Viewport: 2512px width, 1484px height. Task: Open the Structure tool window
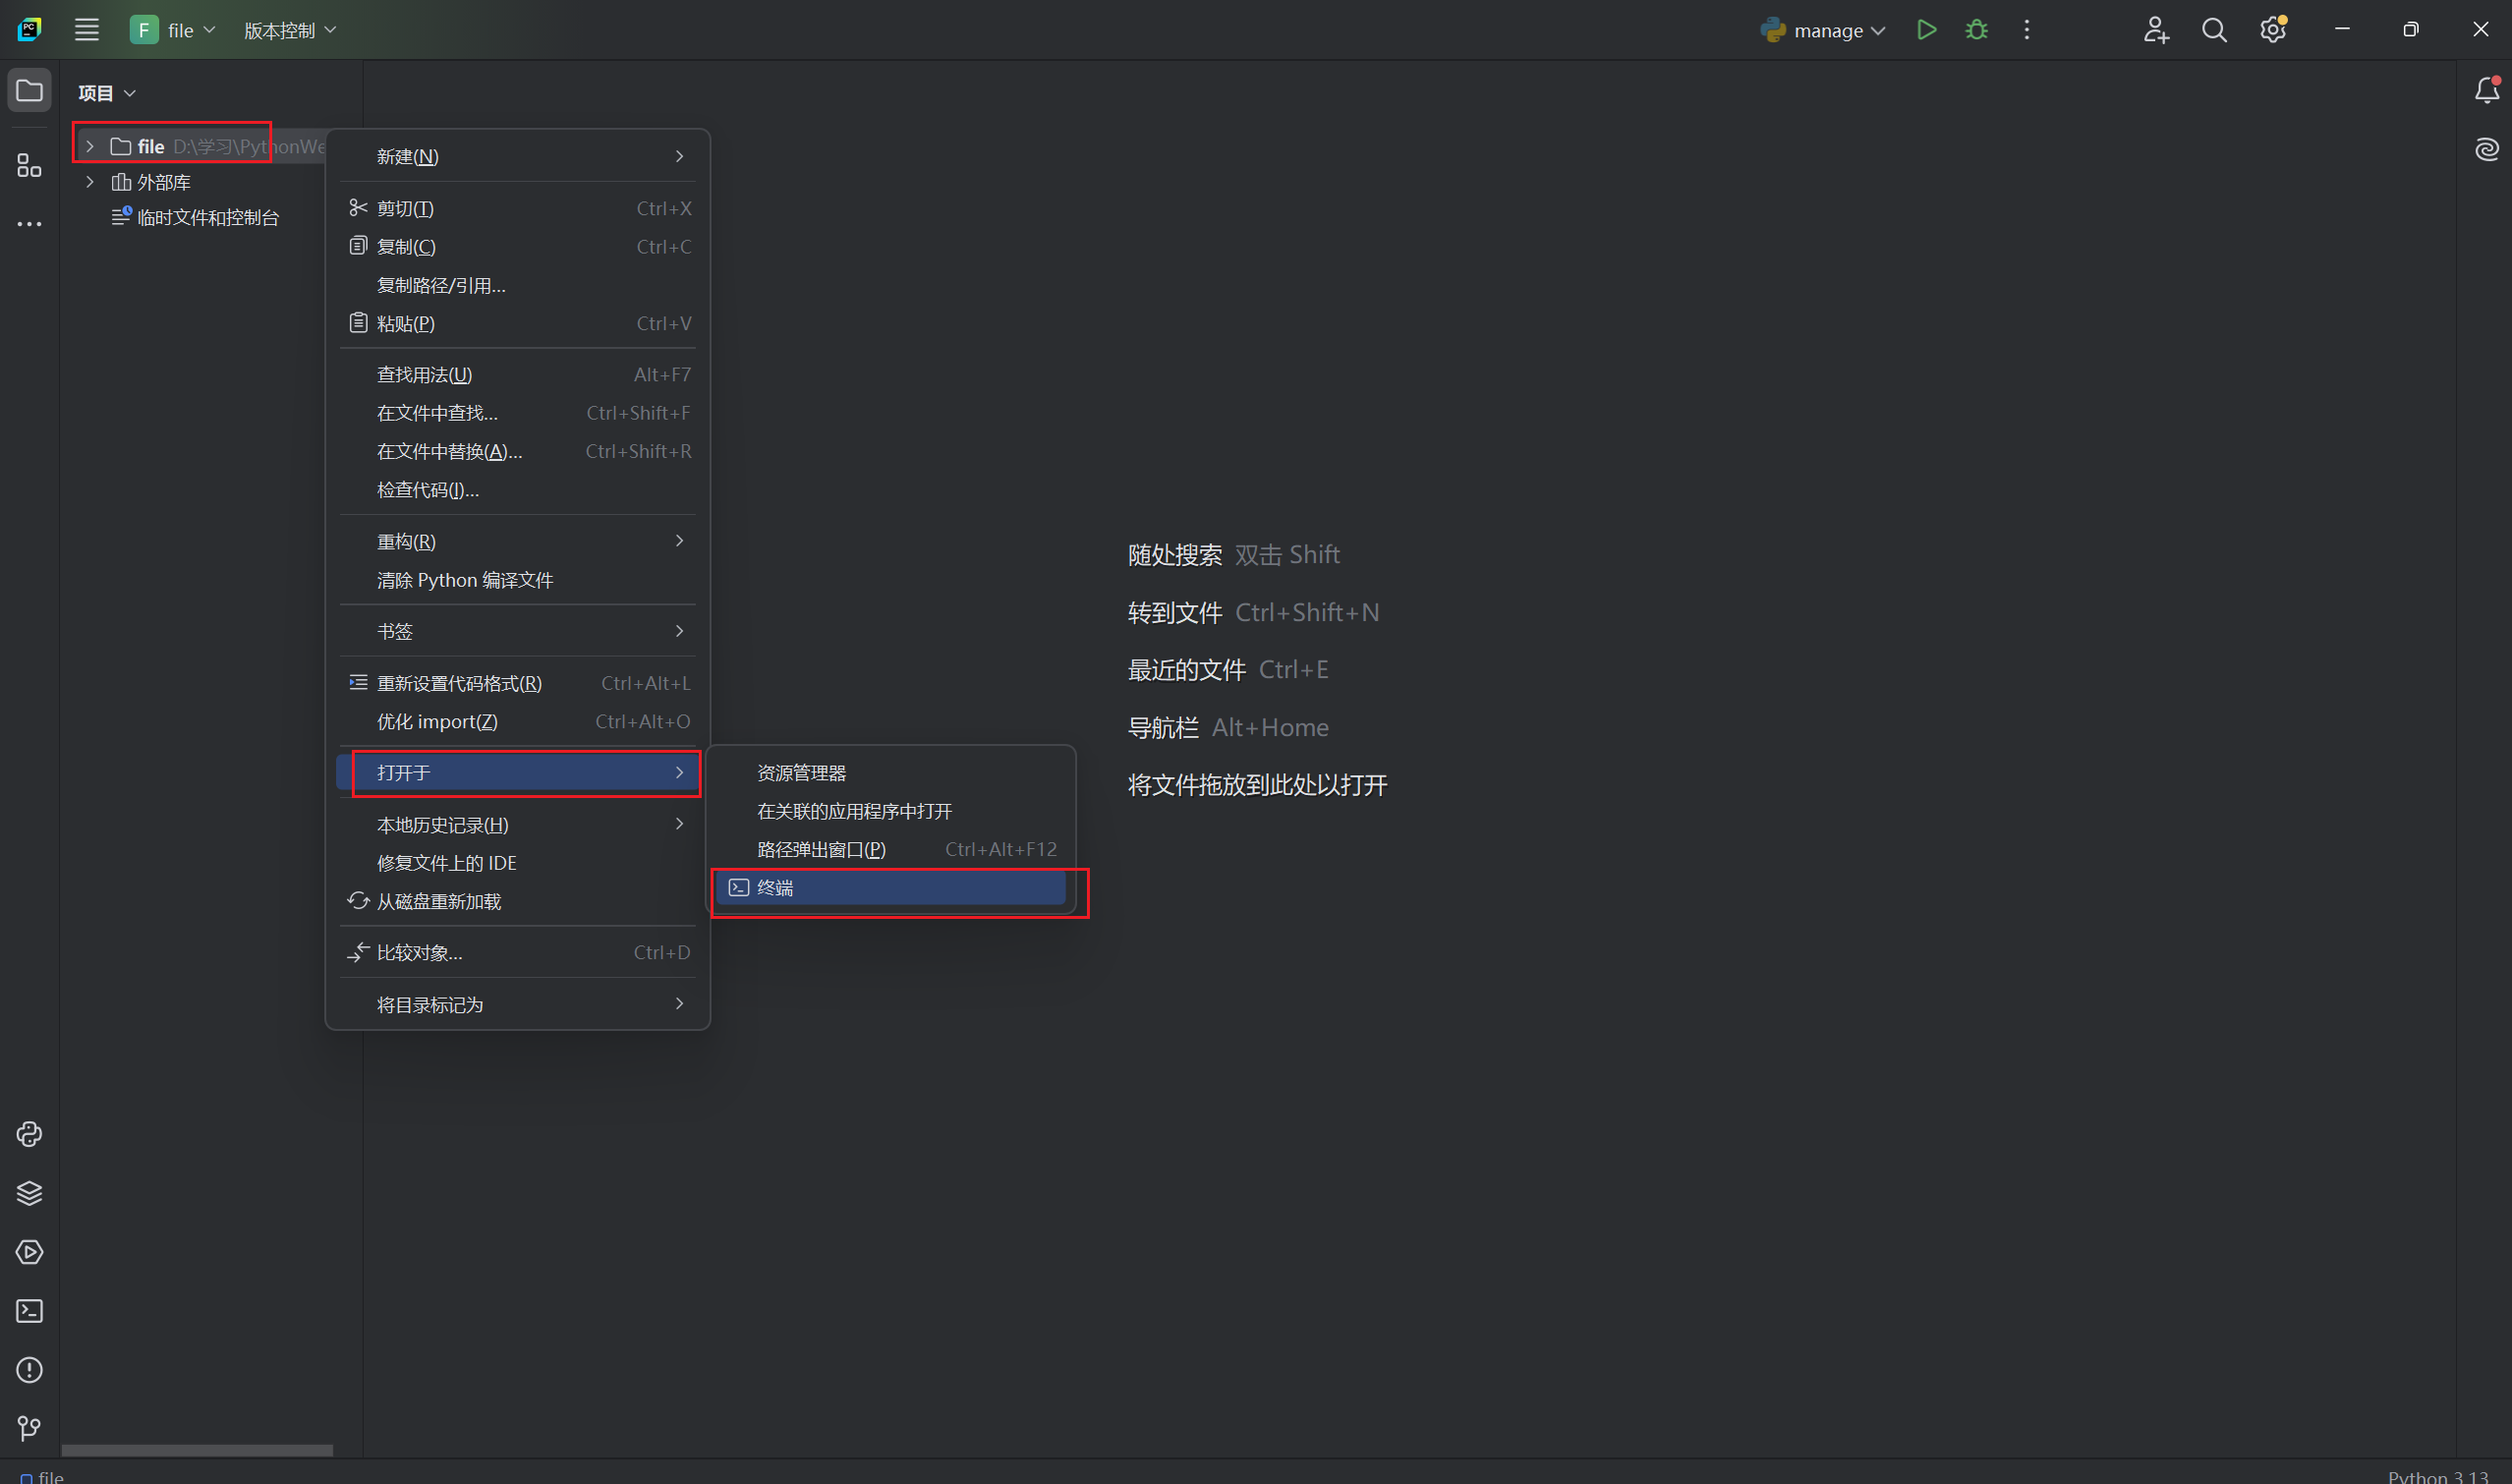click(29, 166)
